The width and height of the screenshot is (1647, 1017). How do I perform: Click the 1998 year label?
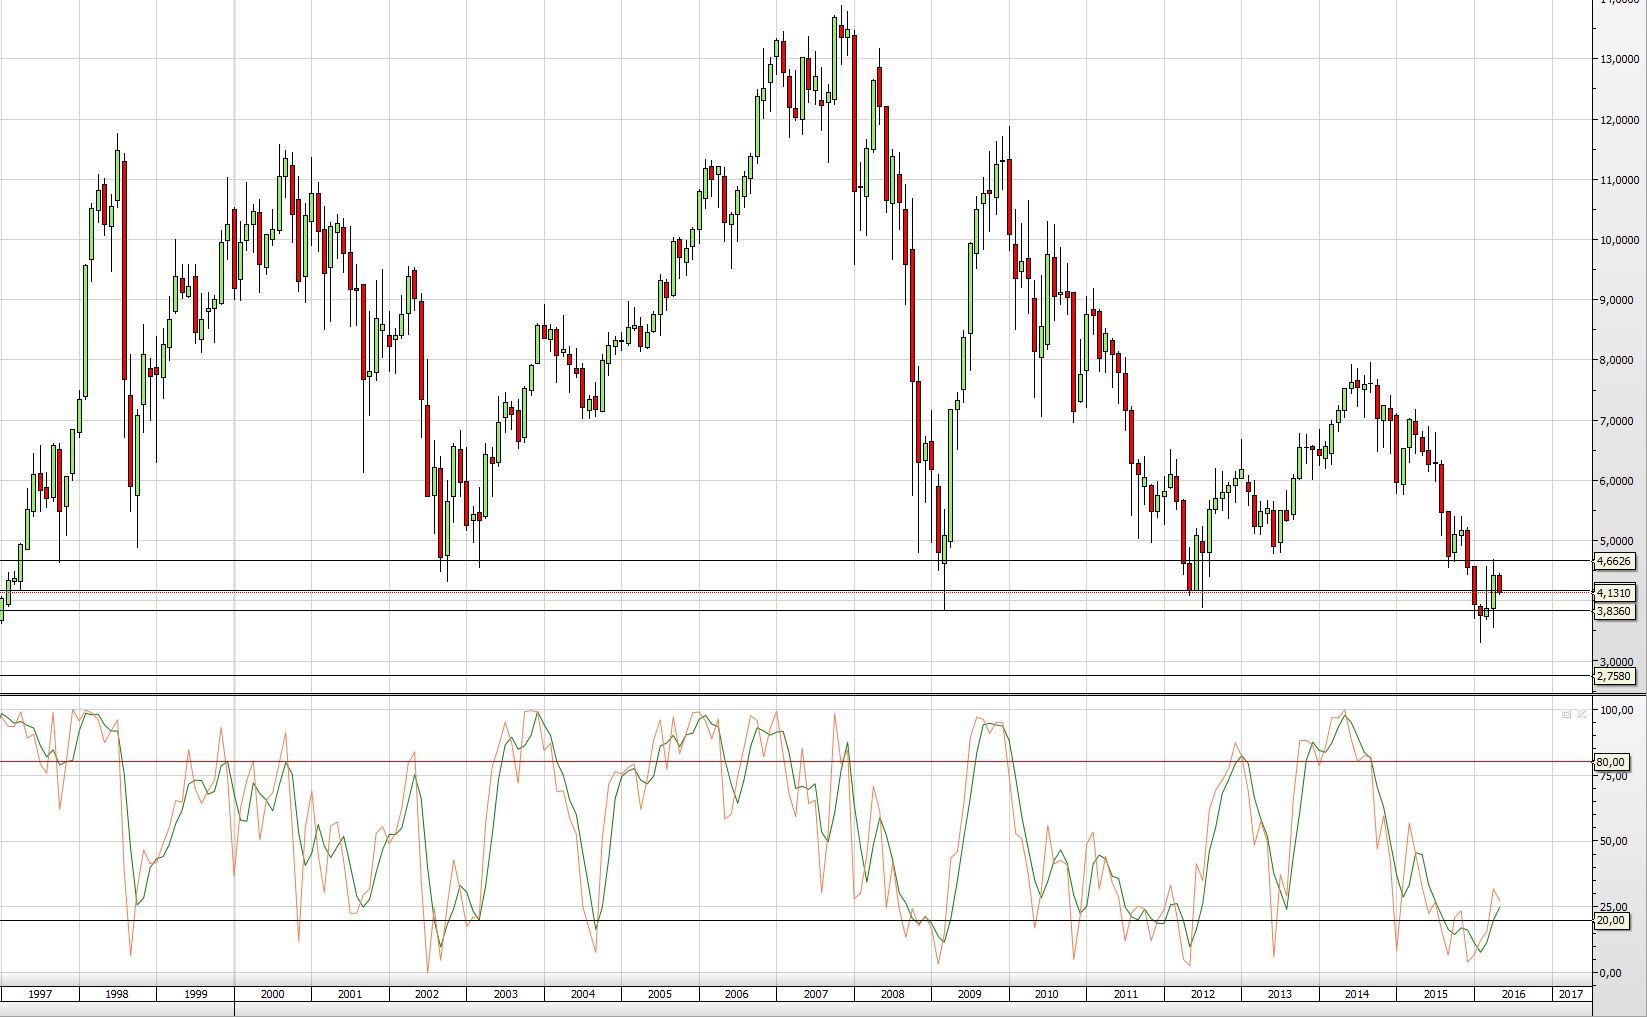coord(117,994)
